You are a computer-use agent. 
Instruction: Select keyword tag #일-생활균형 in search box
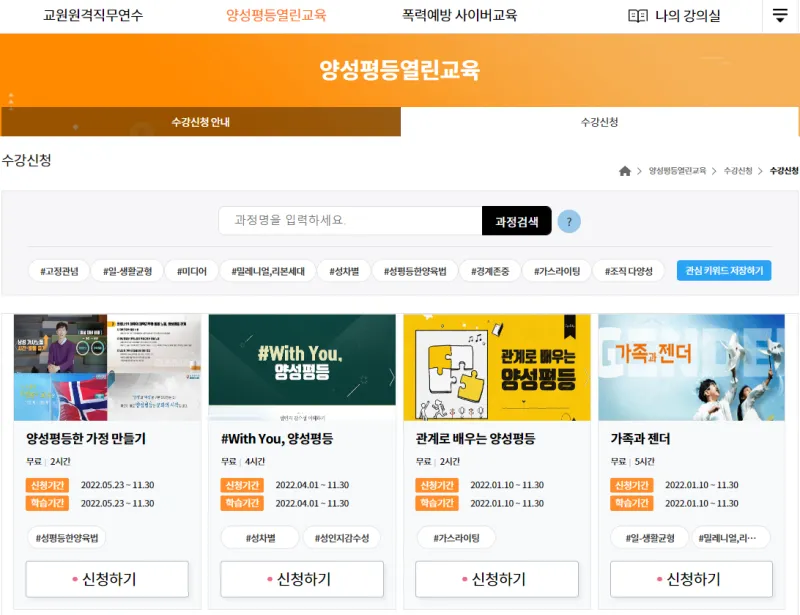tap(128, 271)
